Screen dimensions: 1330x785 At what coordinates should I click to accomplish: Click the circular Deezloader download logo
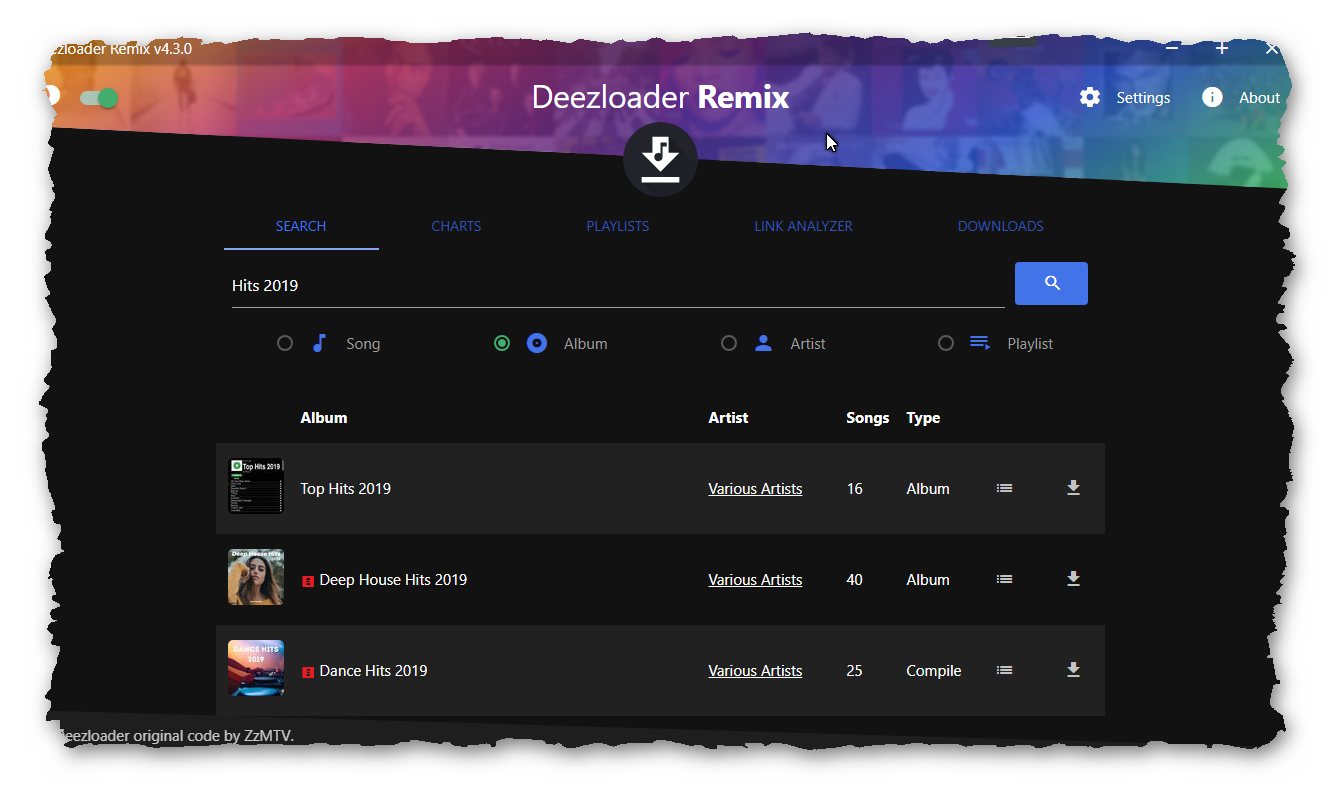[x=660, y=159]
